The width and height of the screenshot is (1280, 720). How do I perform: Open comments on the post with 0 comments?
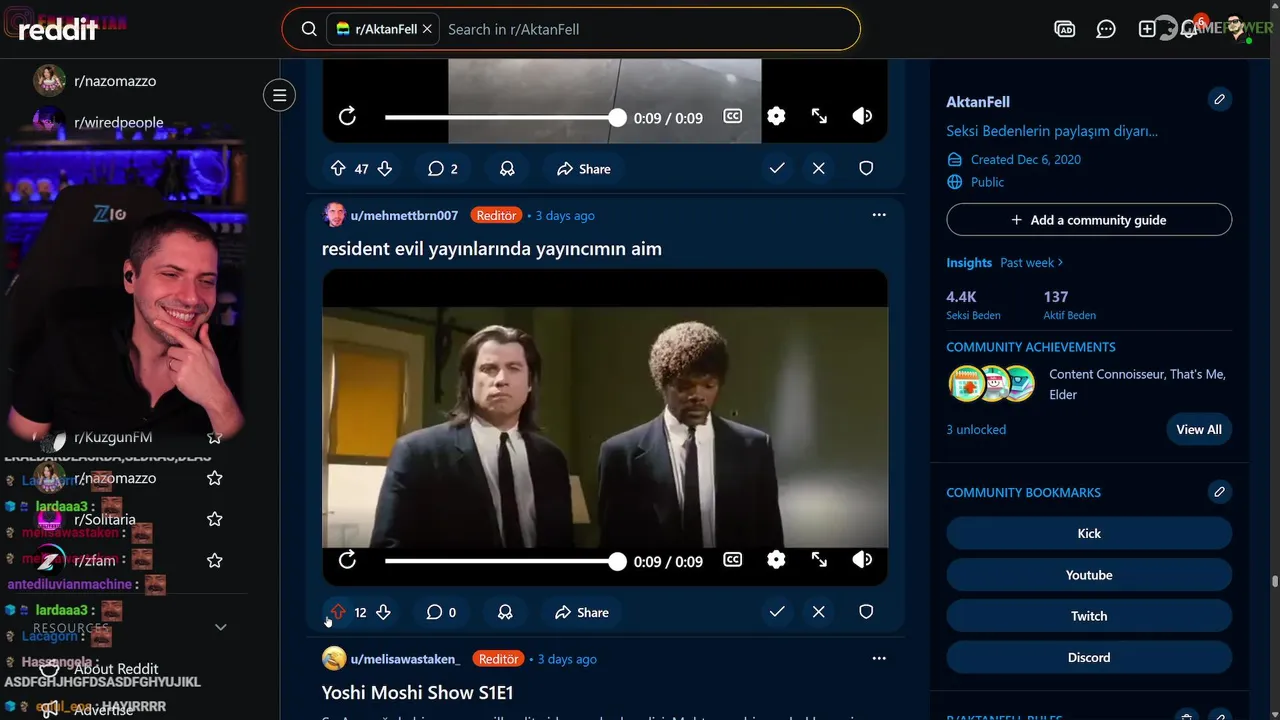tap(441, 612)
